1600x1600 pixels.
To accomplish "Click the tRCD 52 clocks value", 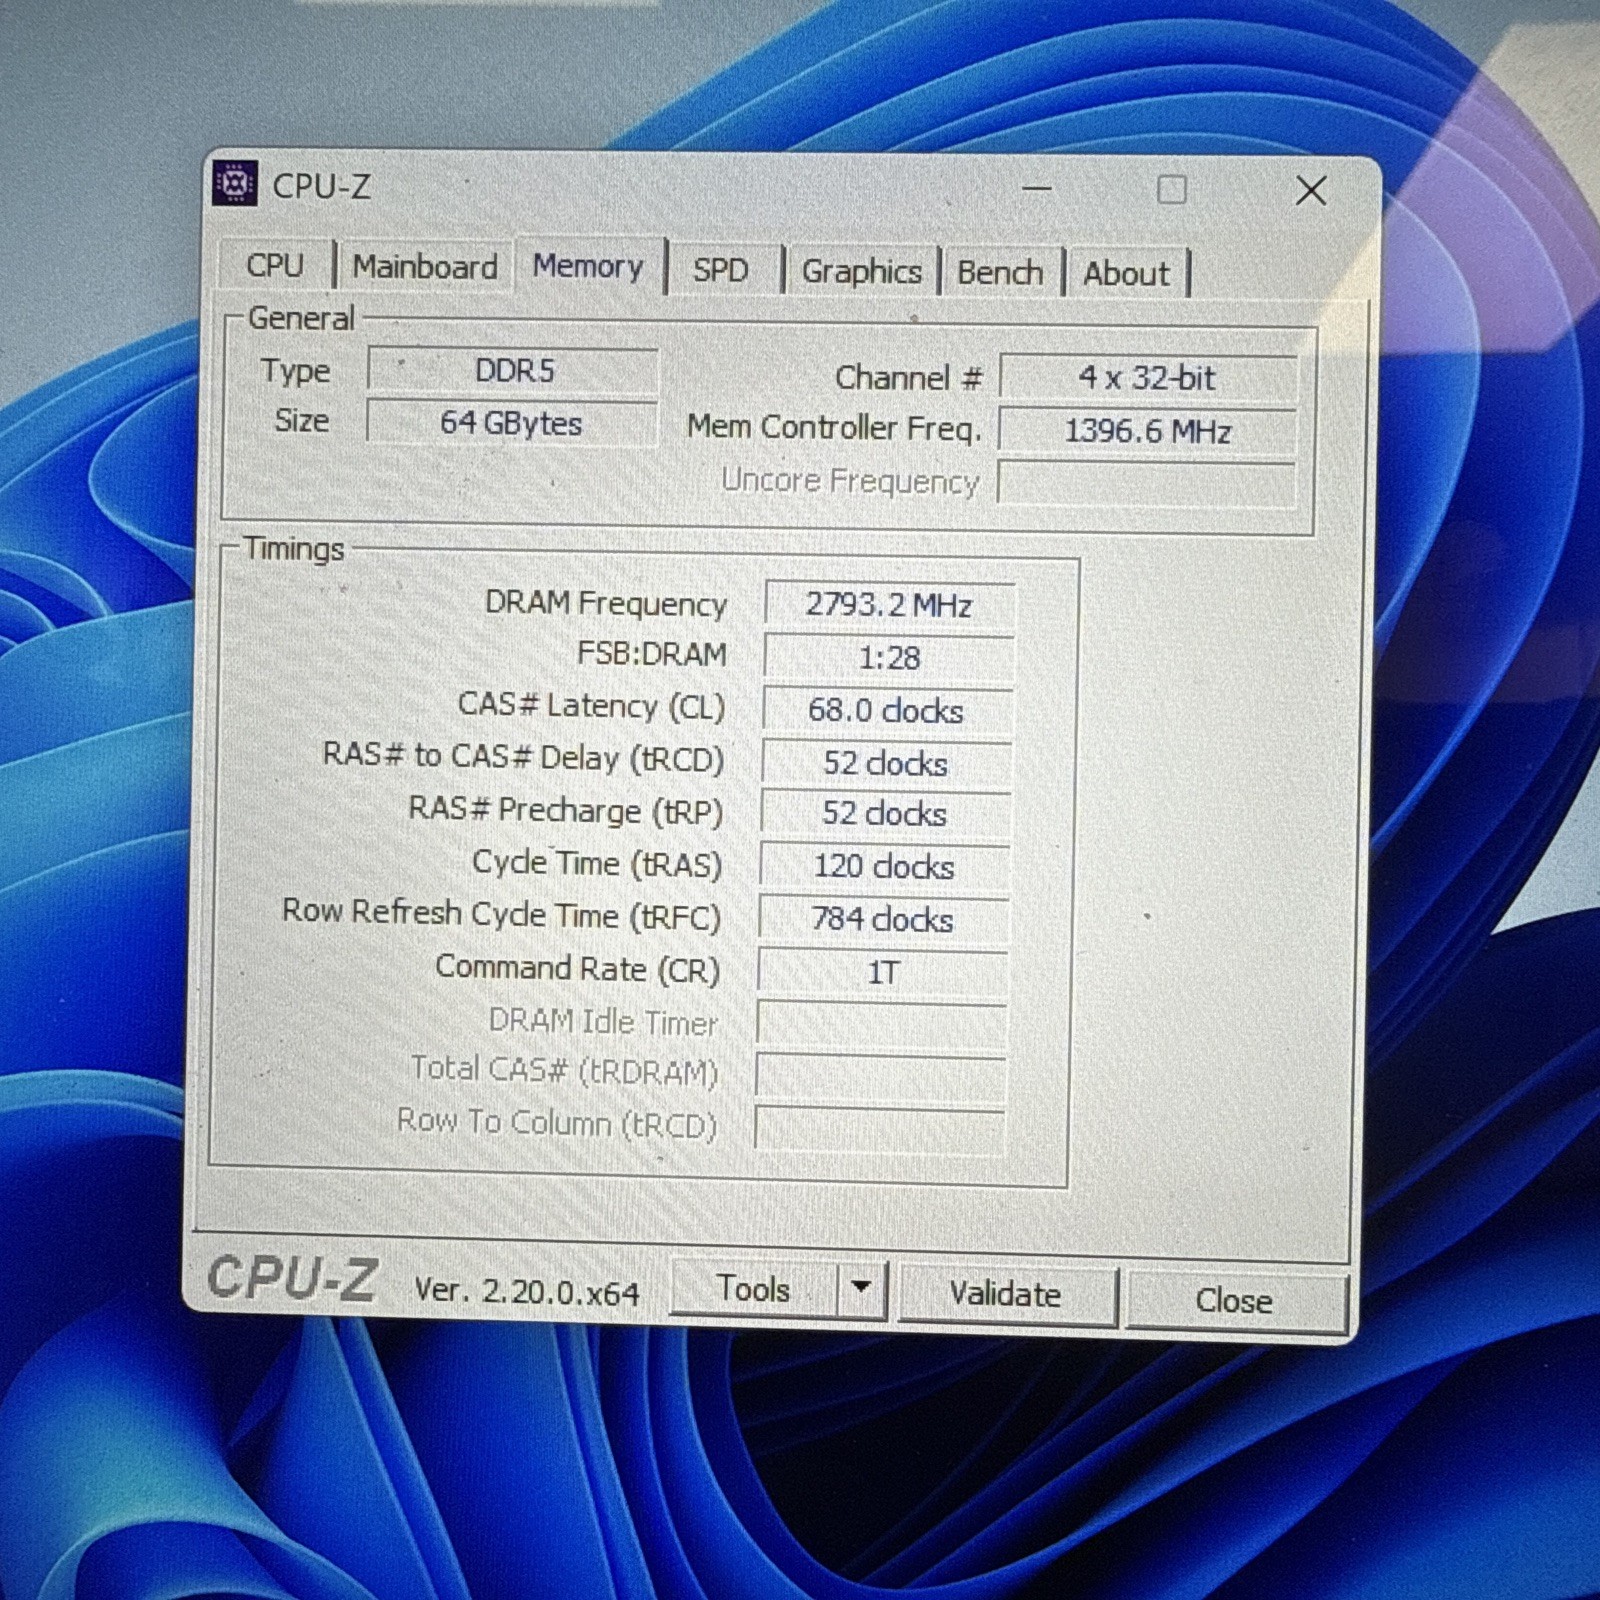I will tap(886, 763).
